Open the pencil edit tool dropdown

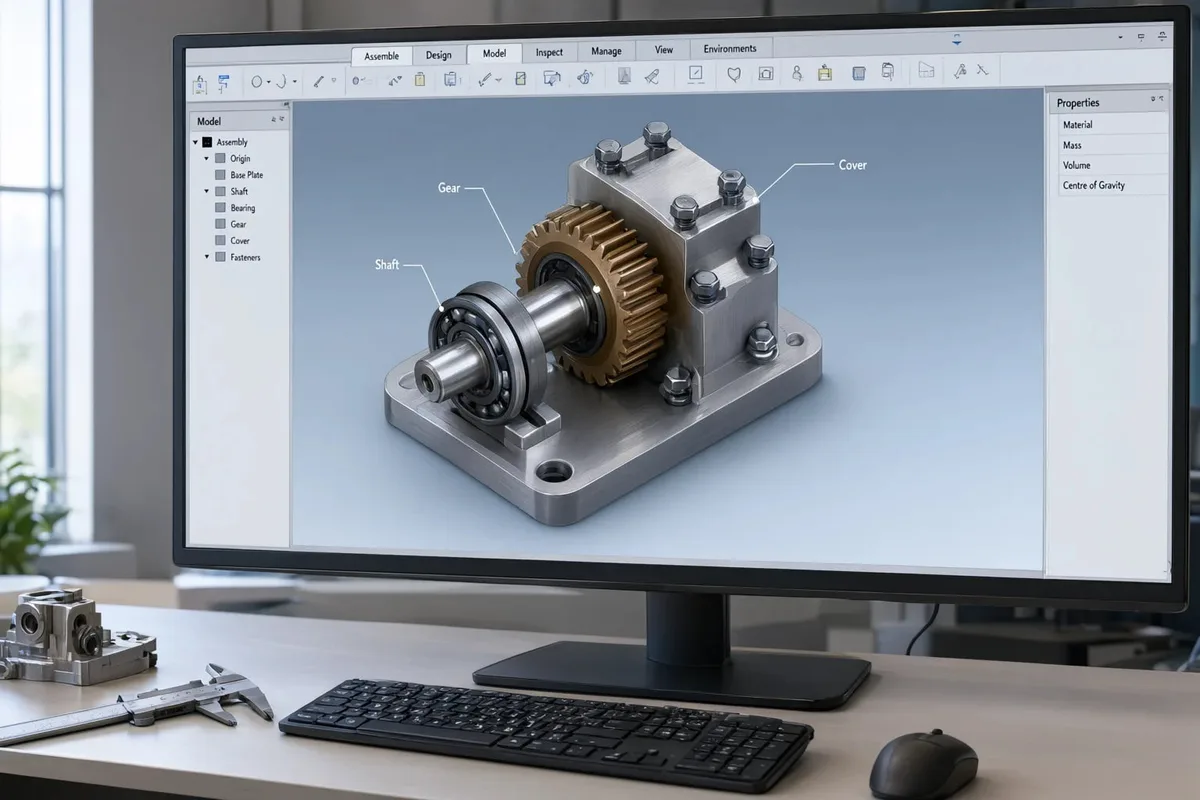(498, 80)
